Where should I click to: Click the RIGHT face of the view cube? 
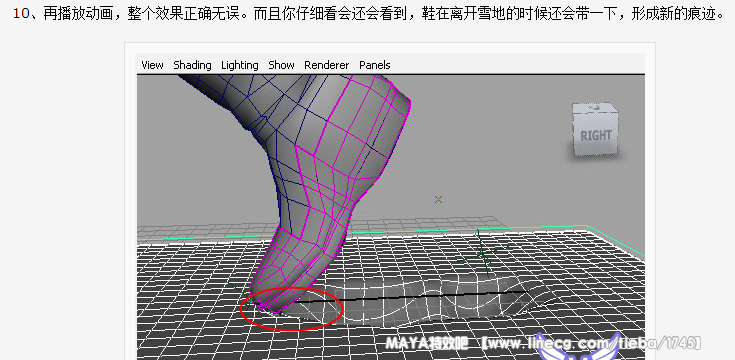click(596, 135)
